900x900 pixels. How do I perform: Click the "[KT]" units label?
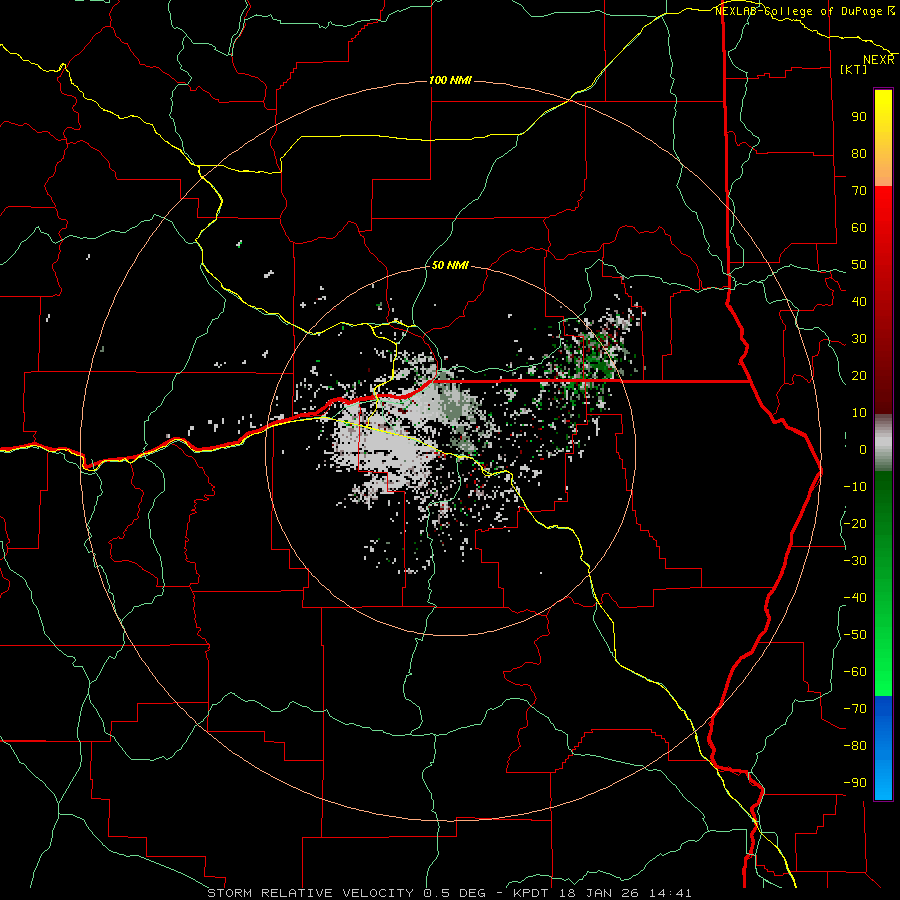click(x=854, y=69)
